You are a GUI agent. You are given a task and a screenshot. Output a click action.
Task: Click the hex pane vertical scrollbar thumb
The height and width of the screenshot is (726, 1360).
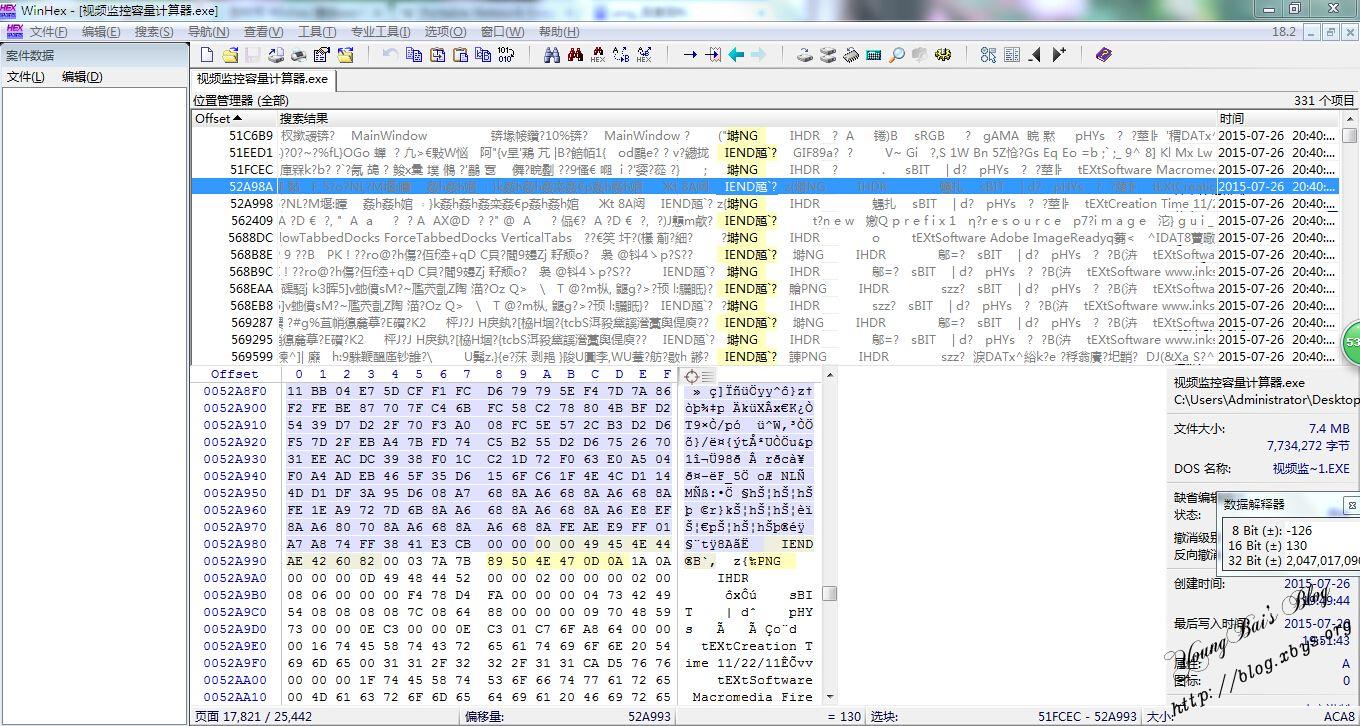(829, 593)
